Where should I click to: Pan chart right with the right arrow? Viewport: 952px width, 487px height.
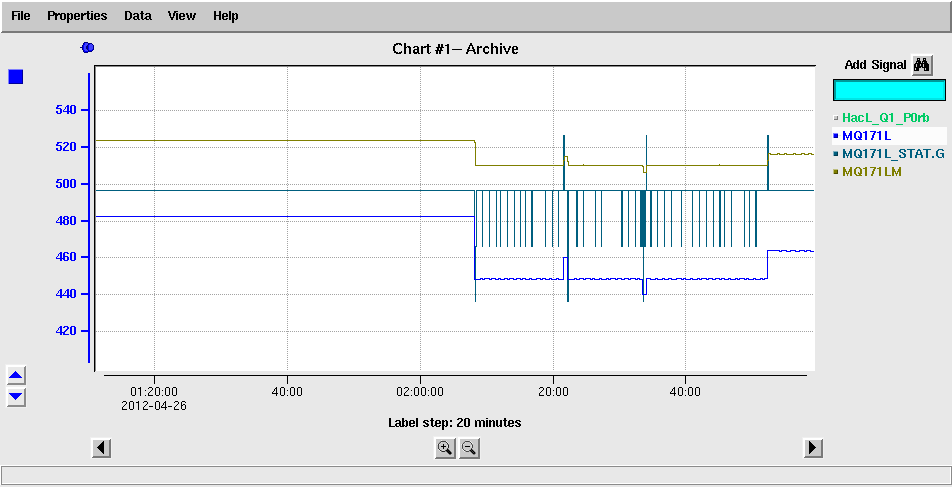click(813, 448)
